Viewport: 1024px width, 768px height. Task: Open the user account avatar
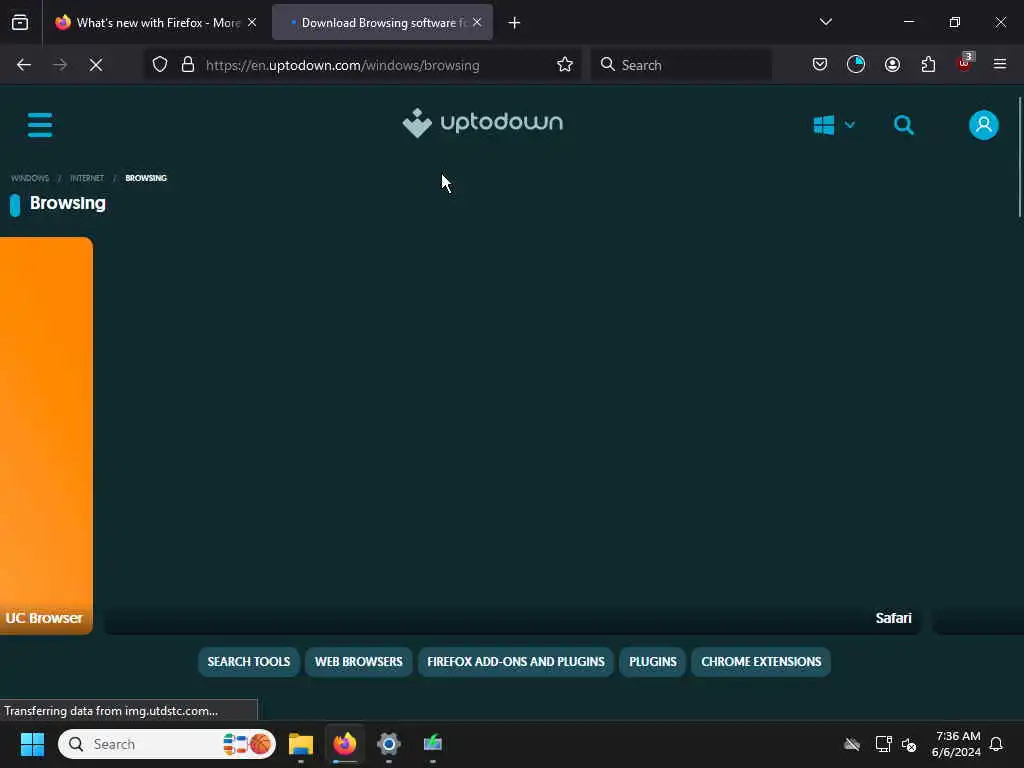click(984, 125)
